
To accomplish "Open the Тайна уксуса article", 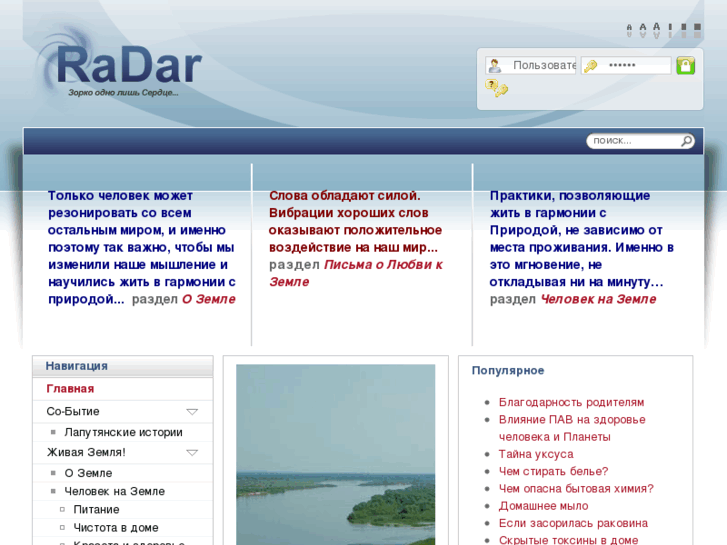I will coord(536,454).
